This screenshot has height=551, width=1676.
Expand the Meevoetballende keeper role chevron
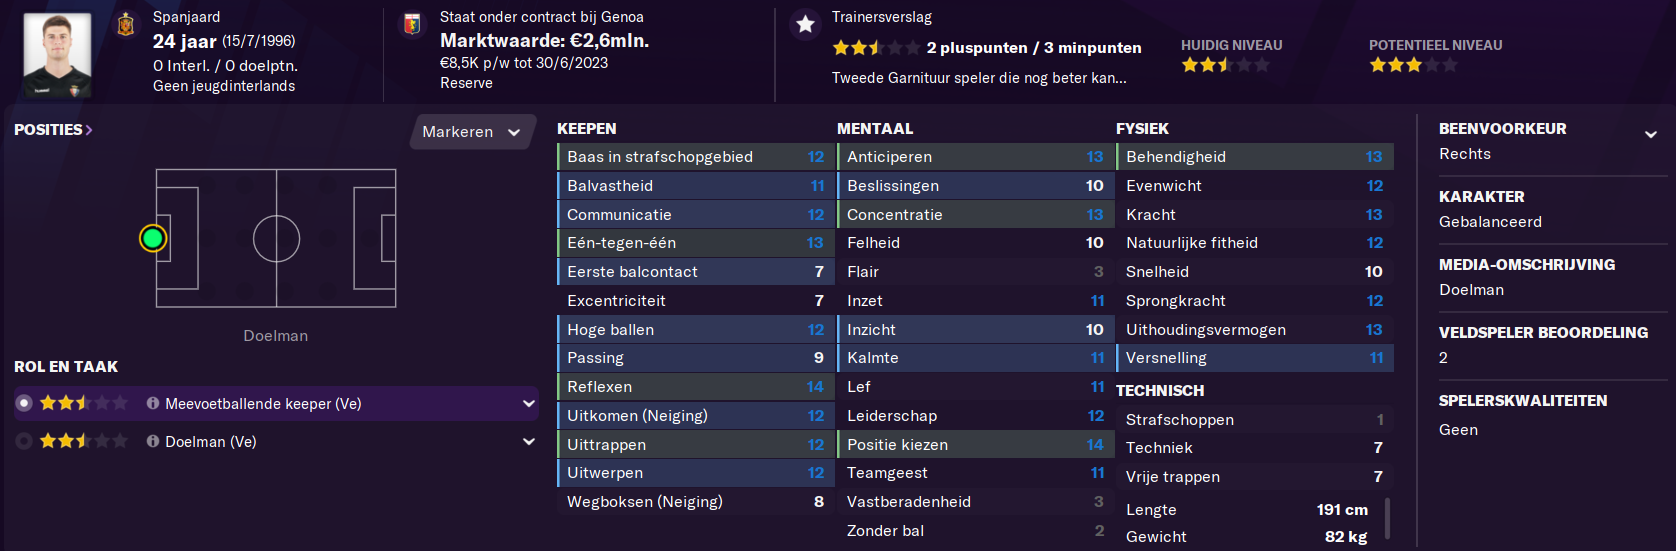click(x=528, y=404)
